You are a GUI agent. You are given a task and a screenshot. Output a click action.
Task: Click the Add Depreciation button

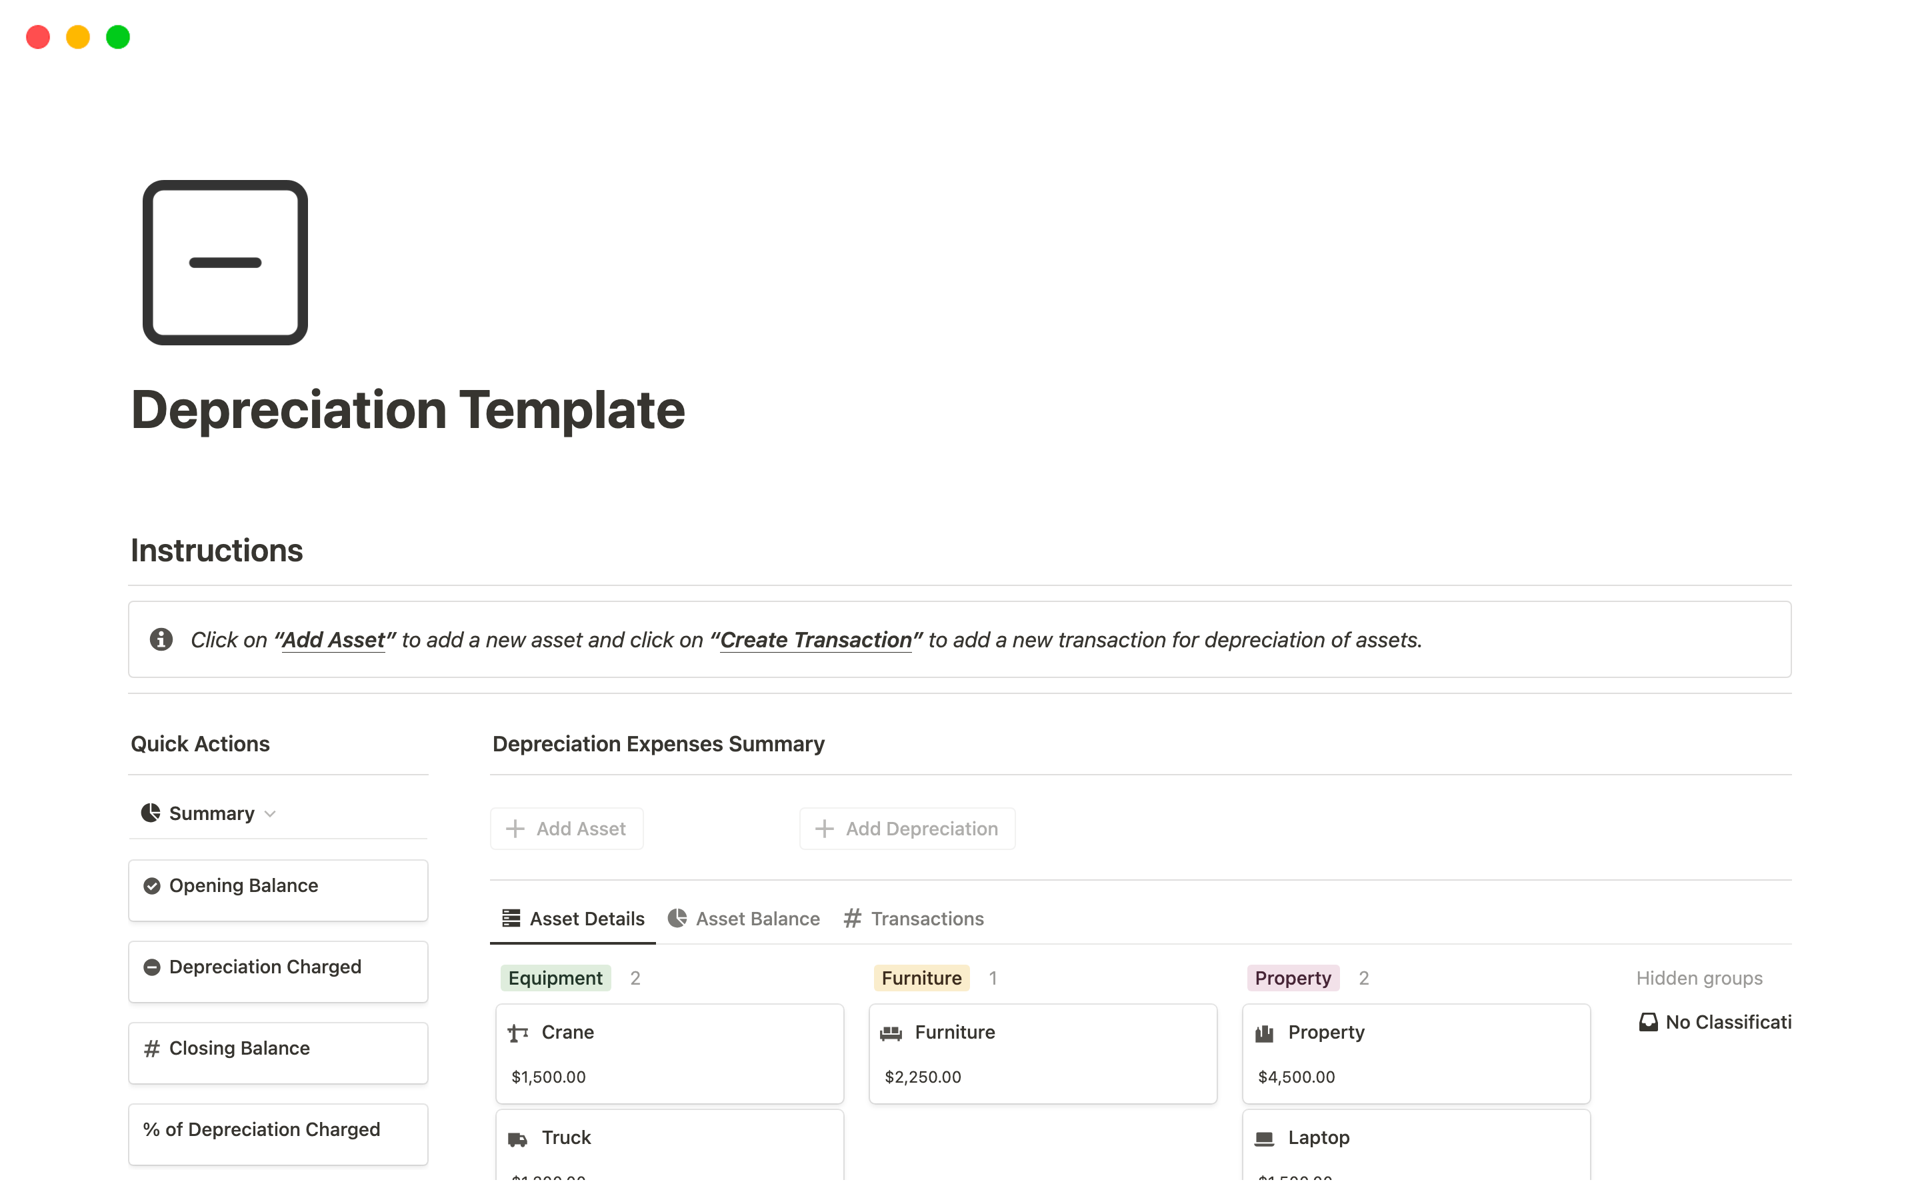tap(908, 827)
